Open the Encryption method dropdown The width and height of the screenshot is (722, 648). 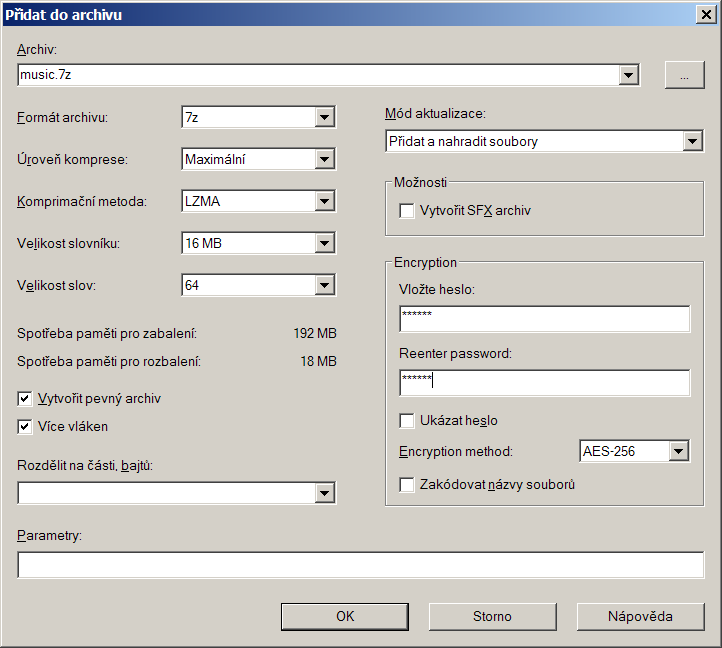click(679, 451)
